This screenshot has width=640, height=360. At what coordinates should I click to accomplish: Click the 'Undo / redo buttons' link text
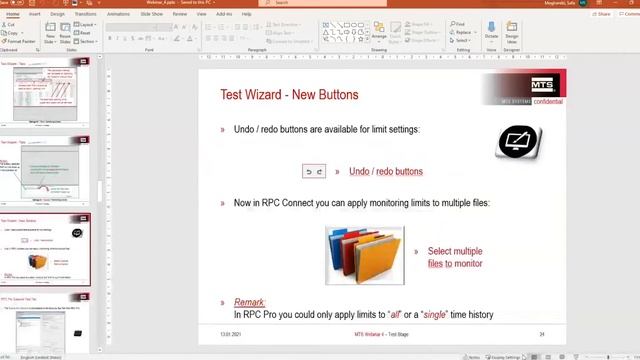[x=386, y=171]
